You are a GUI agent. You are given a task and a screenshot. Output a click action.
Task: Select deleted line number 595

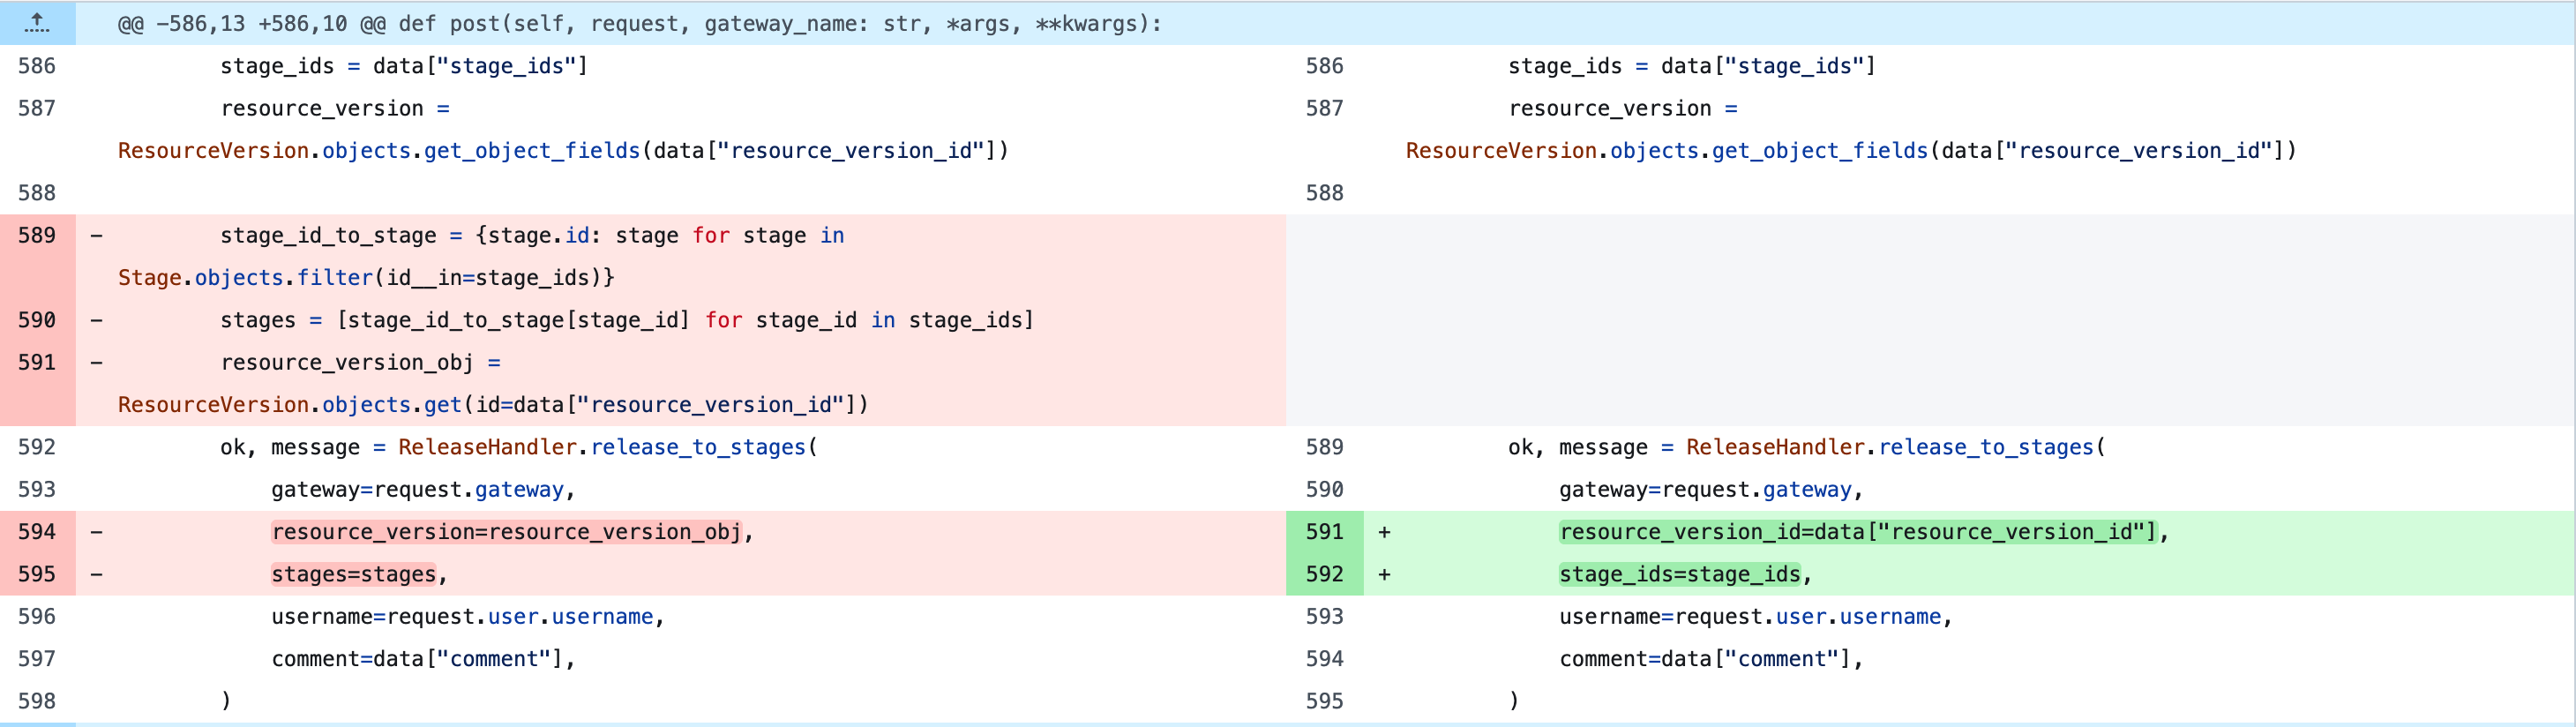point(37,574)
